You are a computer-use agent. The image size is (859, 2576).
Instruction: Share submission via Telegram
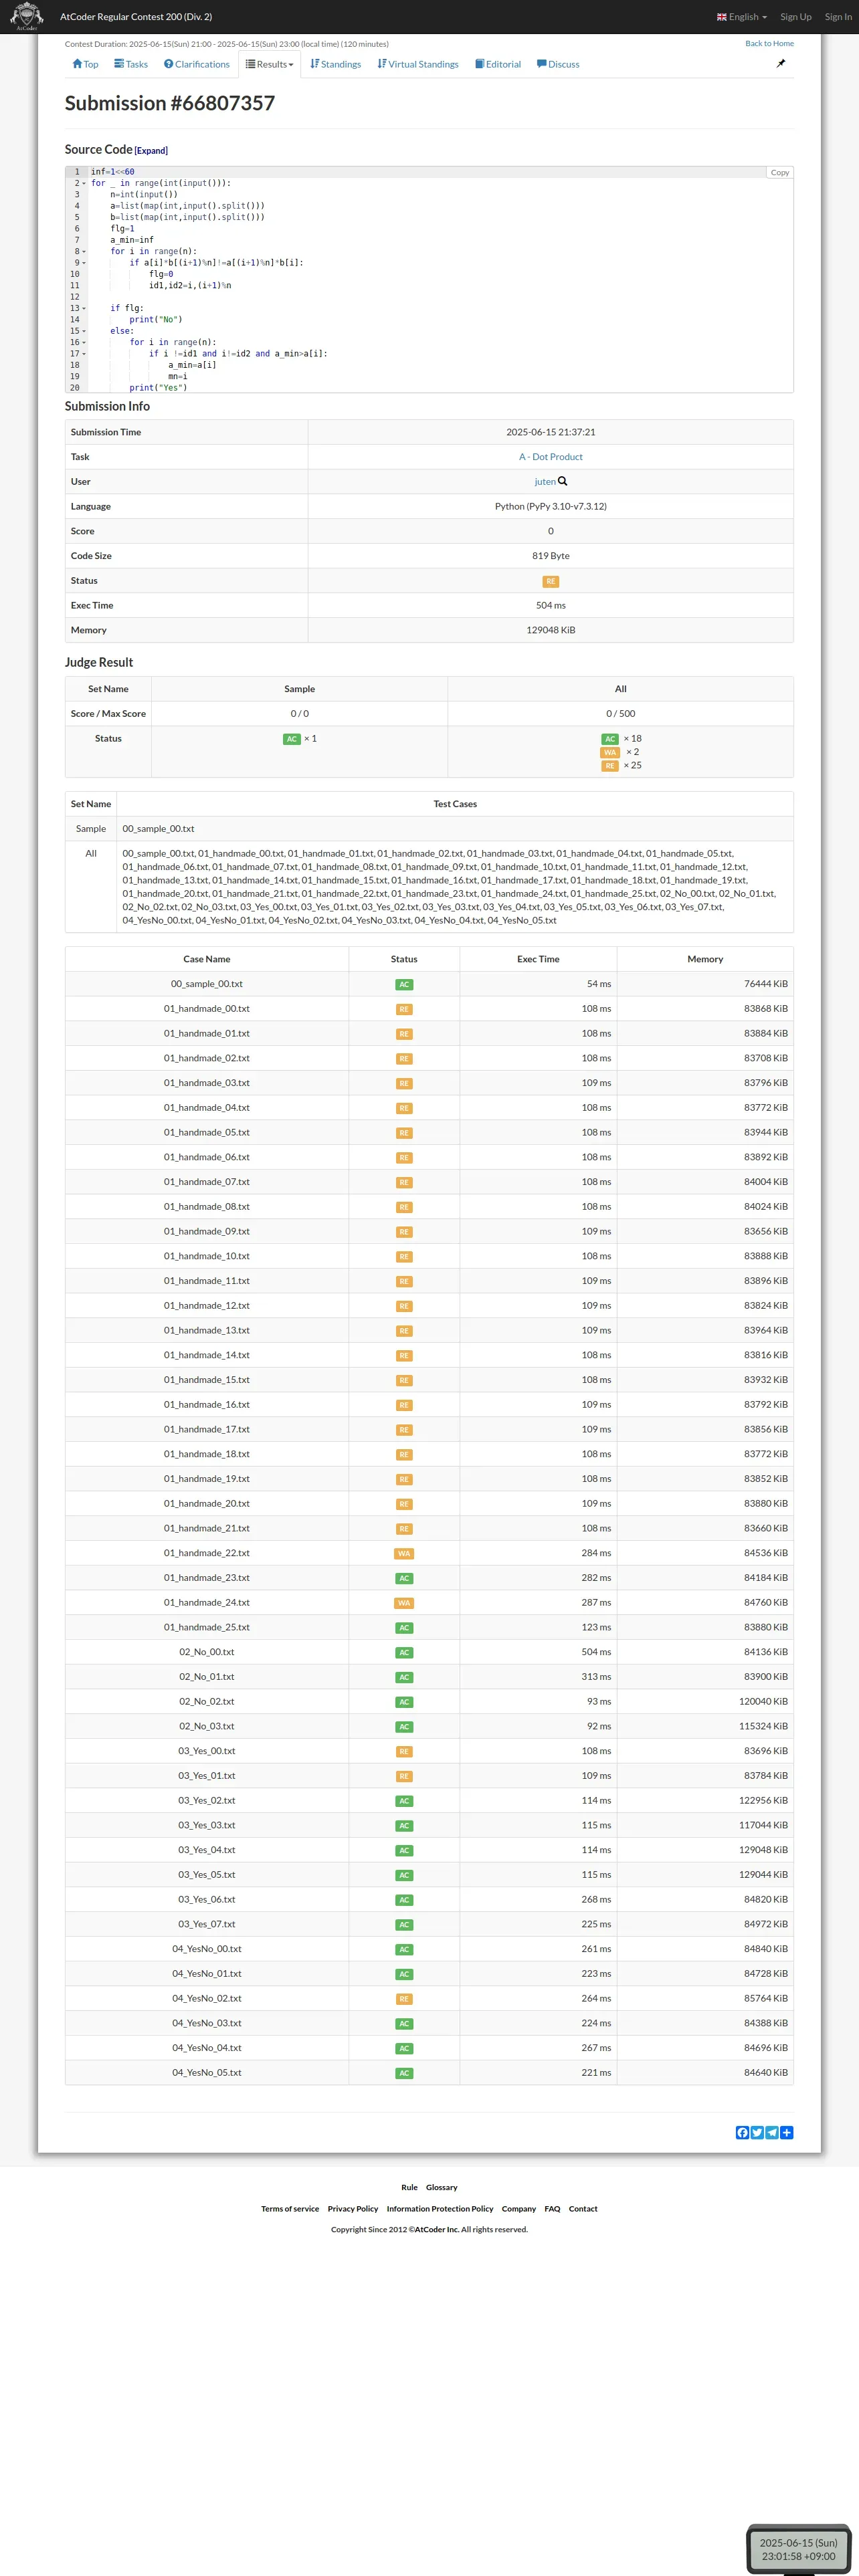772,2133
